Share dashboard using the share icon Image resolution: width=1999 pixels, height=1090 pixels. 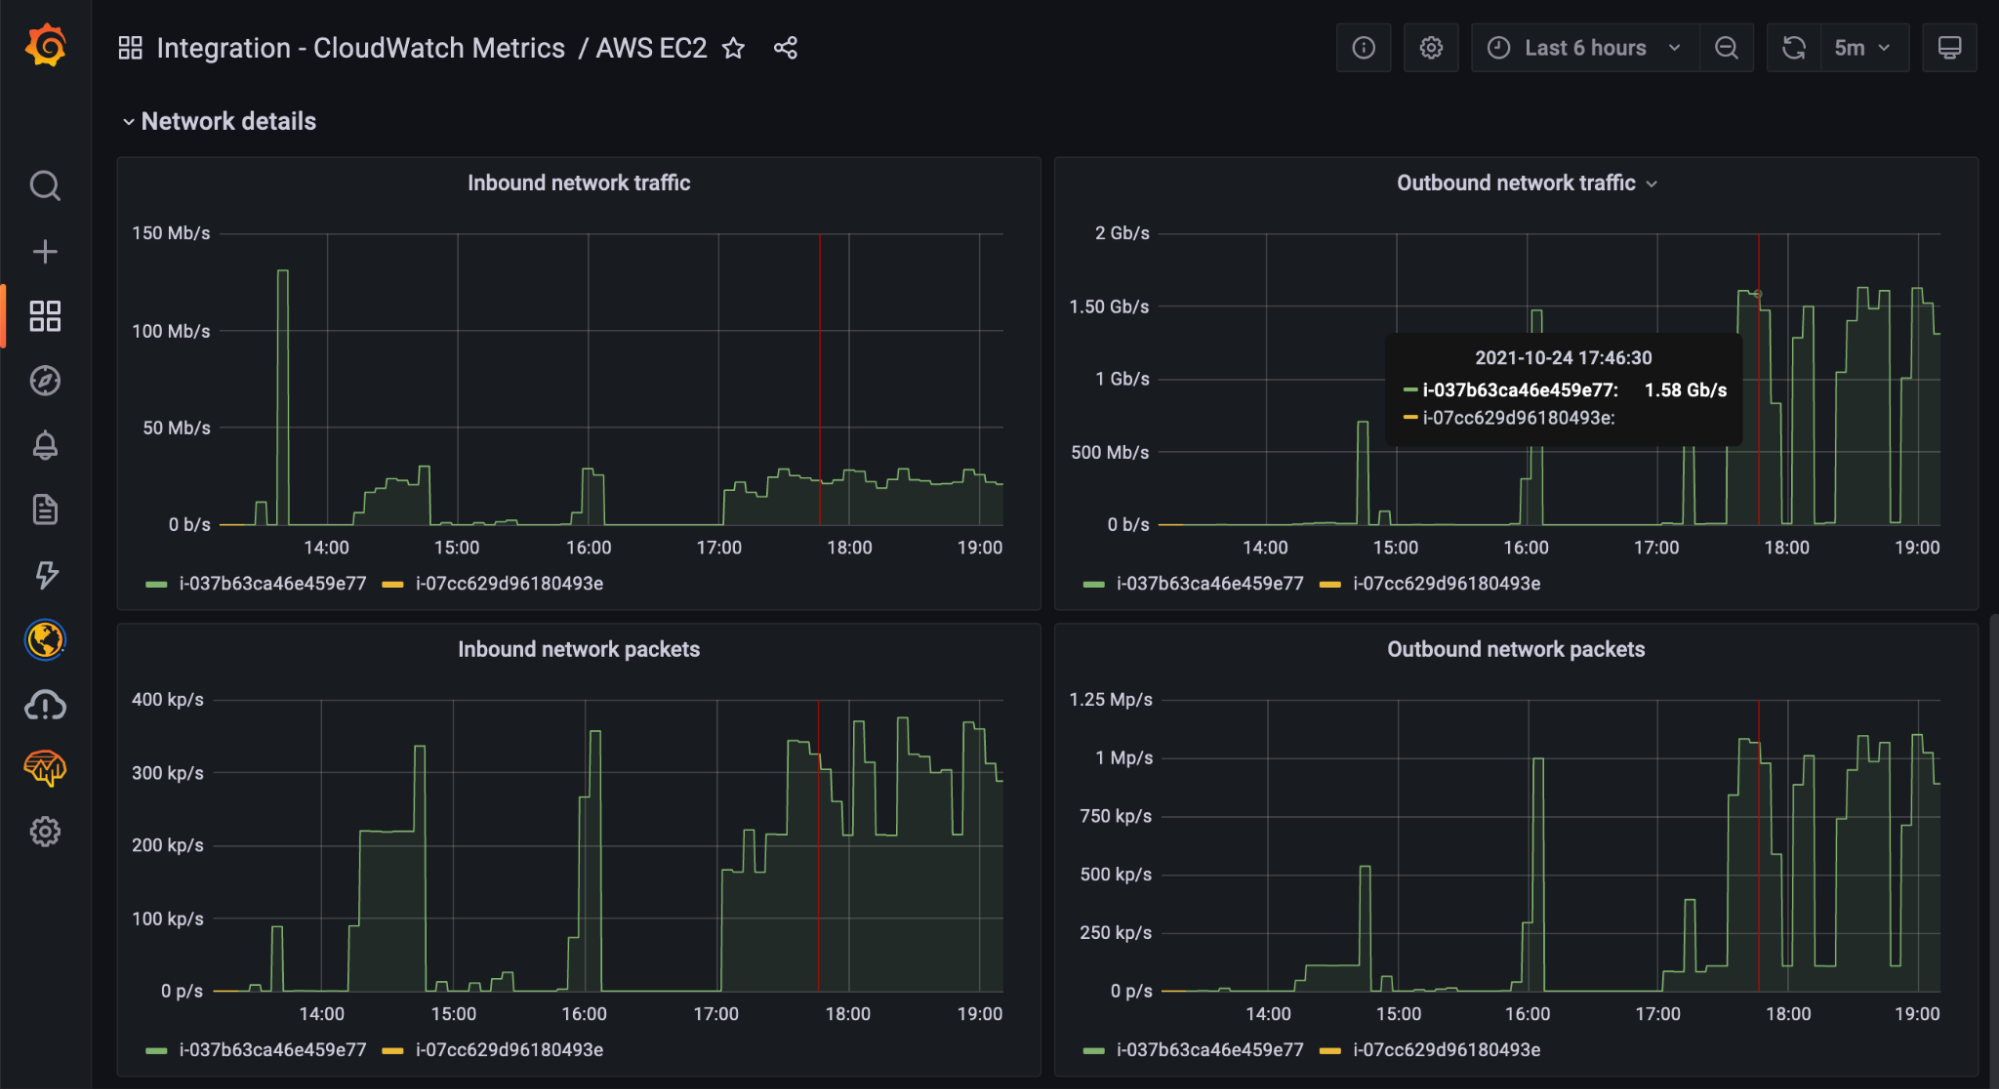click(786, 48)
